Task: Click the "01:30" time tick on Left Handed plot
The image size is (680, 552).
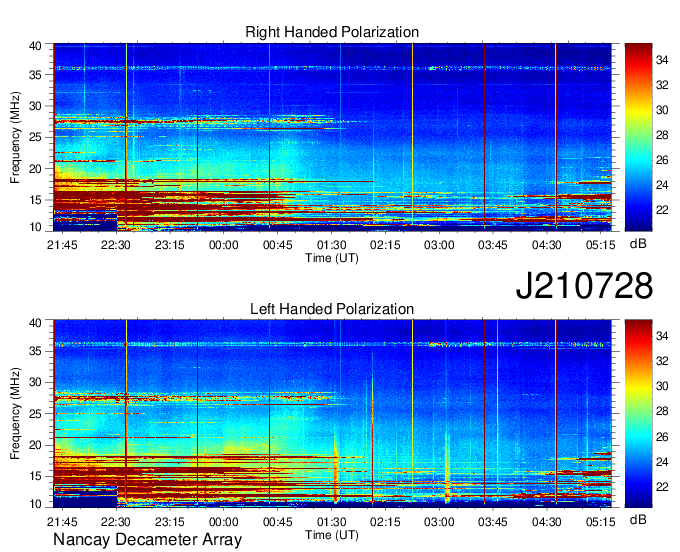Action: (x=331, y=522)
